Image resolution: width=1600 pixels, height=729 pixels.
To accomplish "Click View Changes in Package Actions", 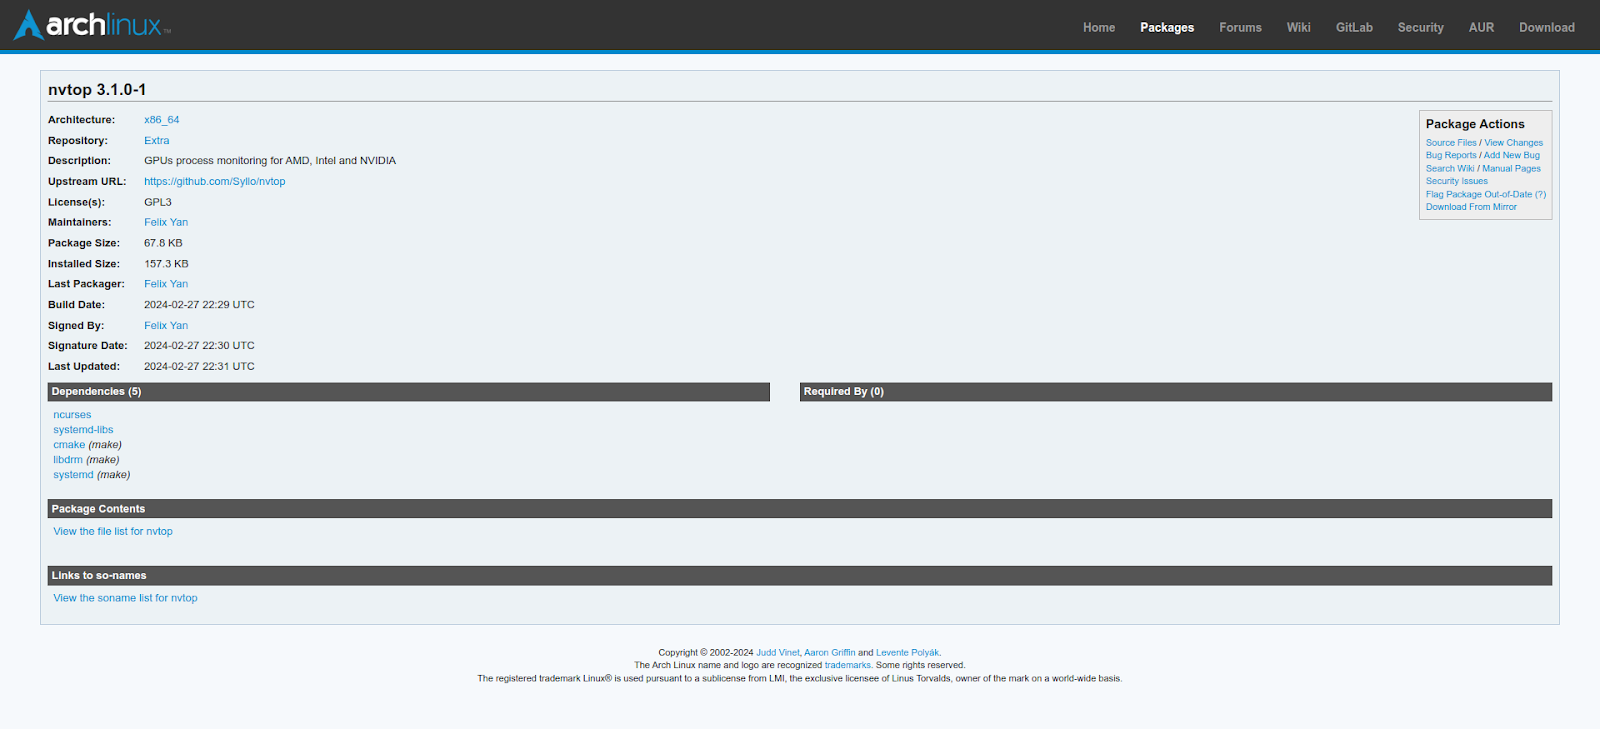I will pos(1513,143).
